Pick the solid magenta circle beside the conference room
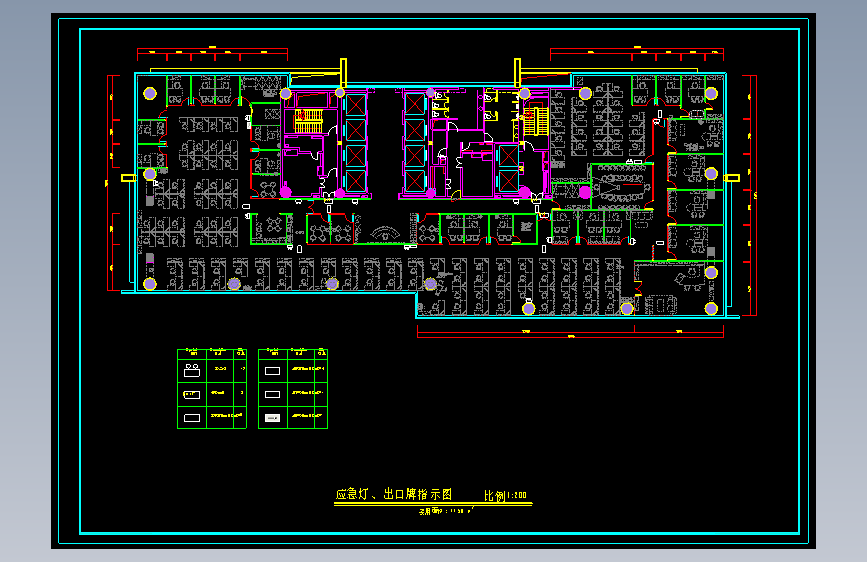Image resolution: width=867 pixels, height=562 pixels. [585, 192]
